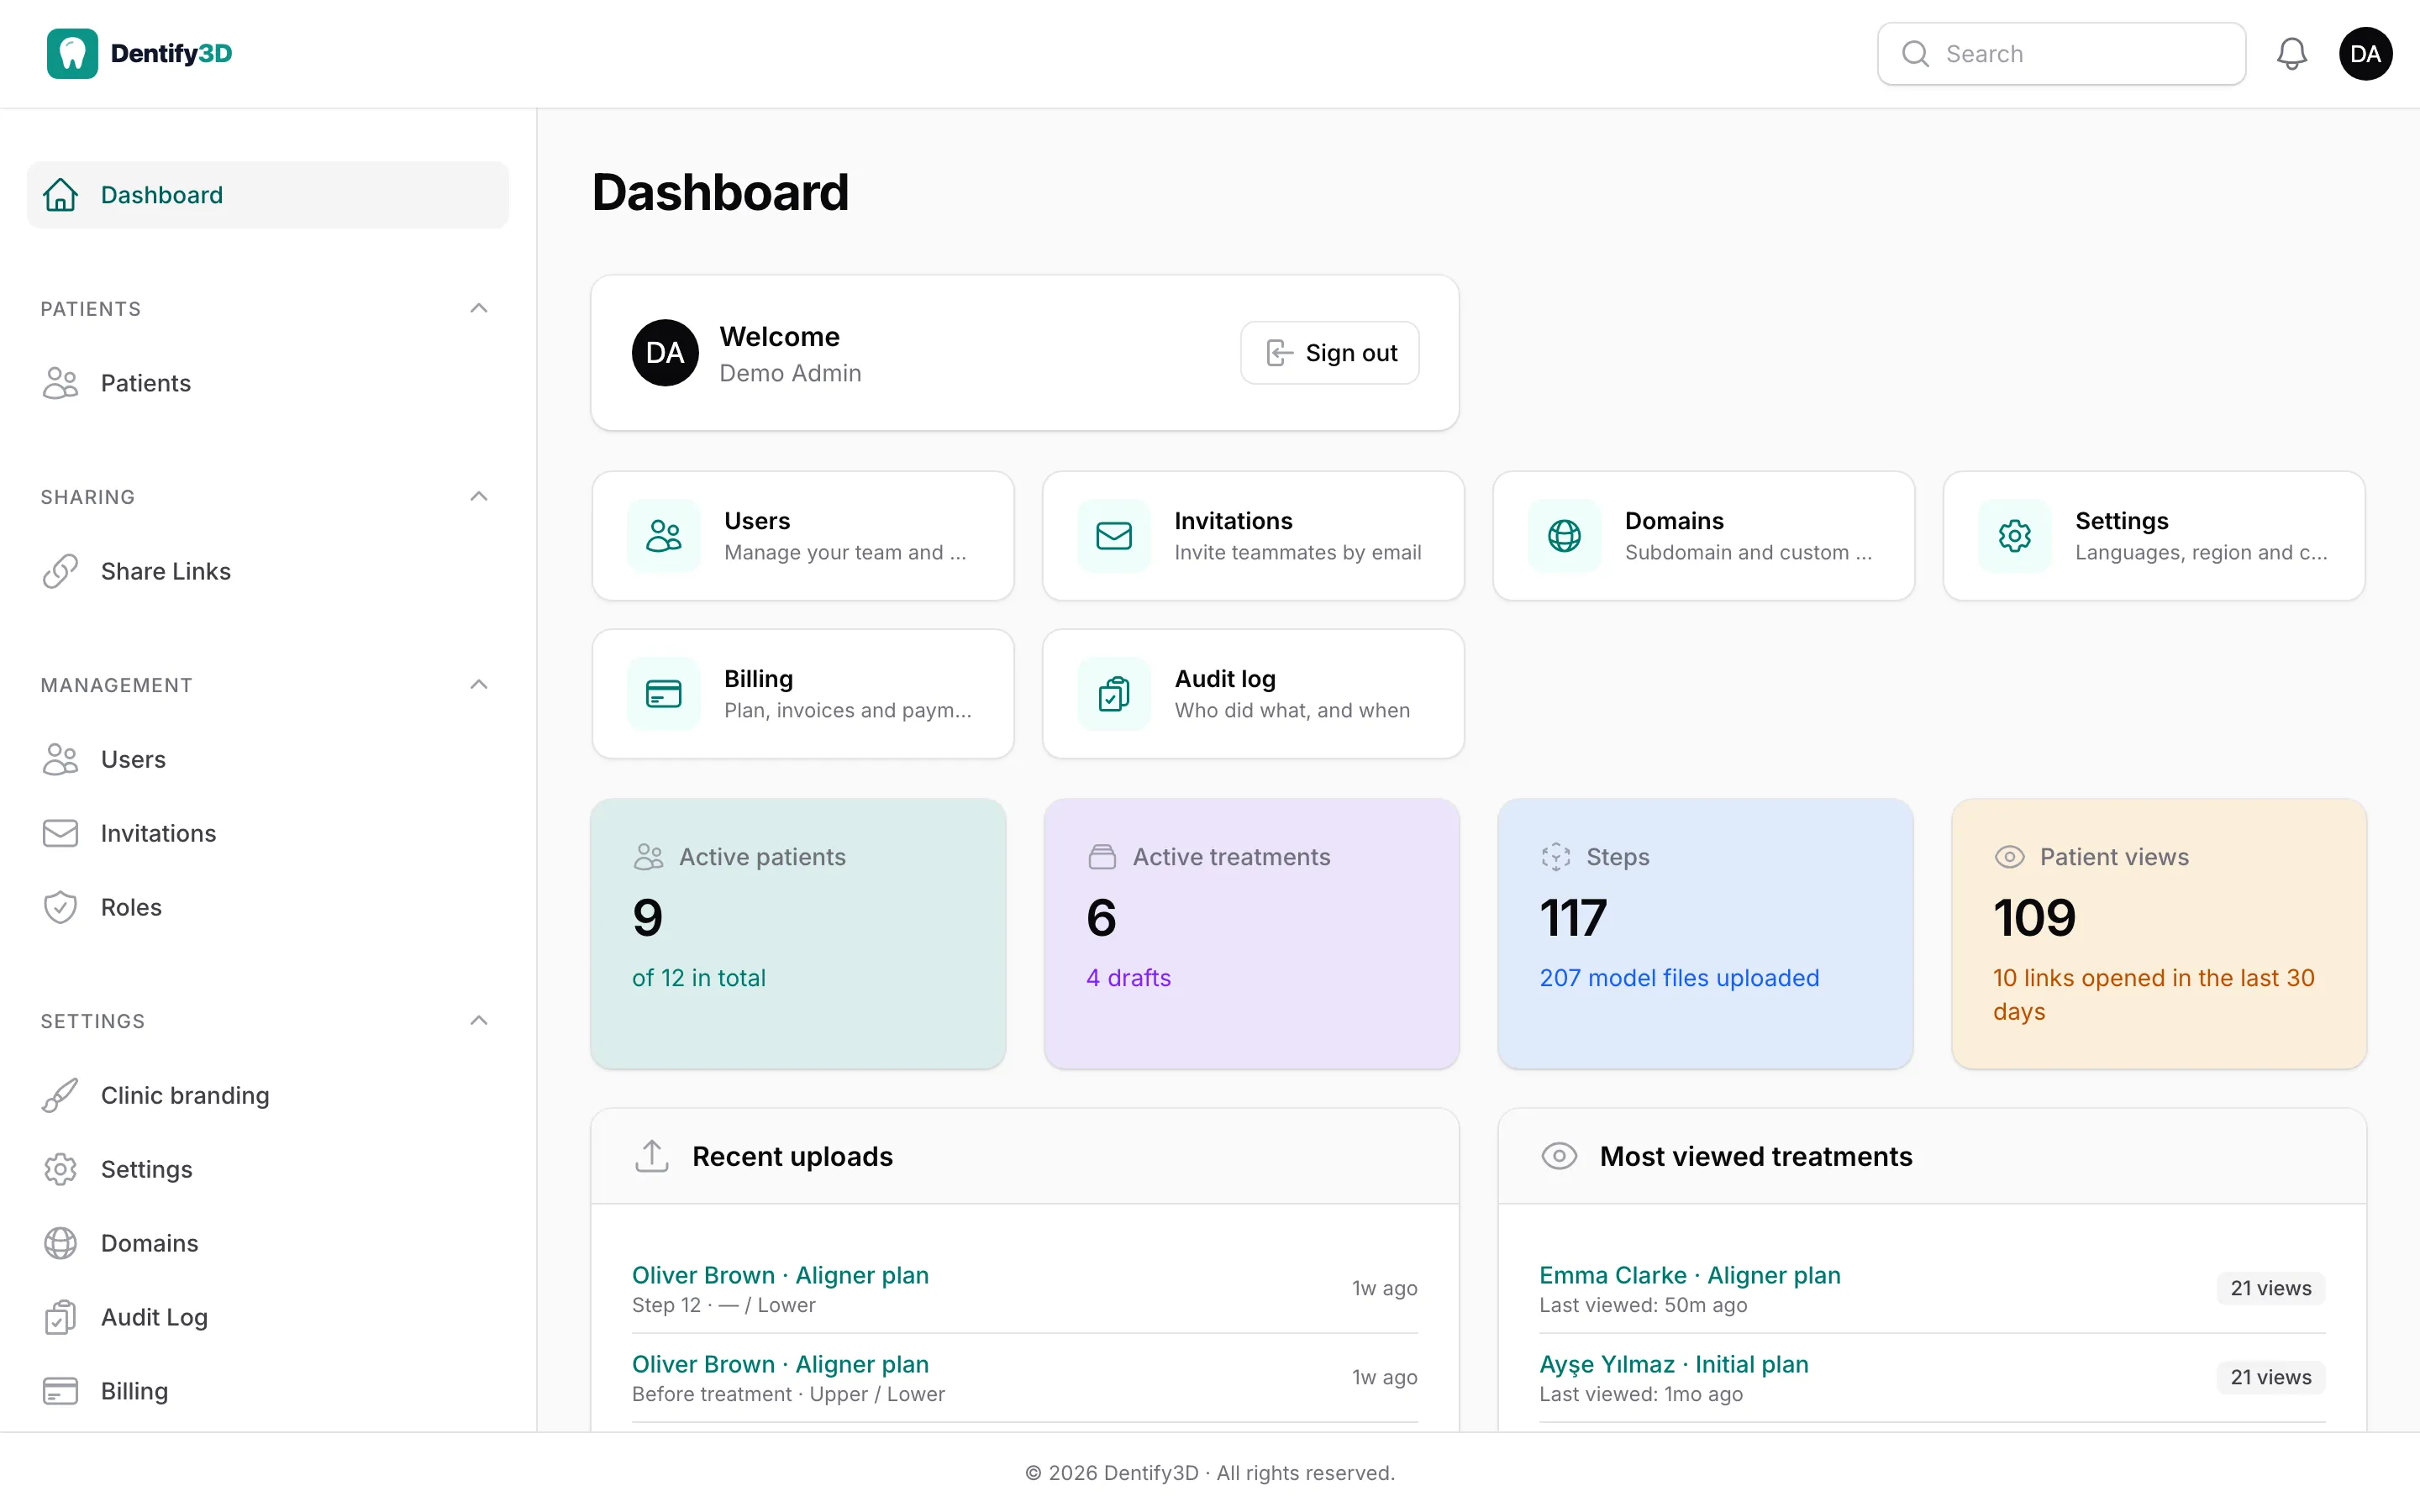The width and height of the screenshot is (2420, 1512).
Task: Click the Active treatments stat card
Action: (x=1251, y=934)
